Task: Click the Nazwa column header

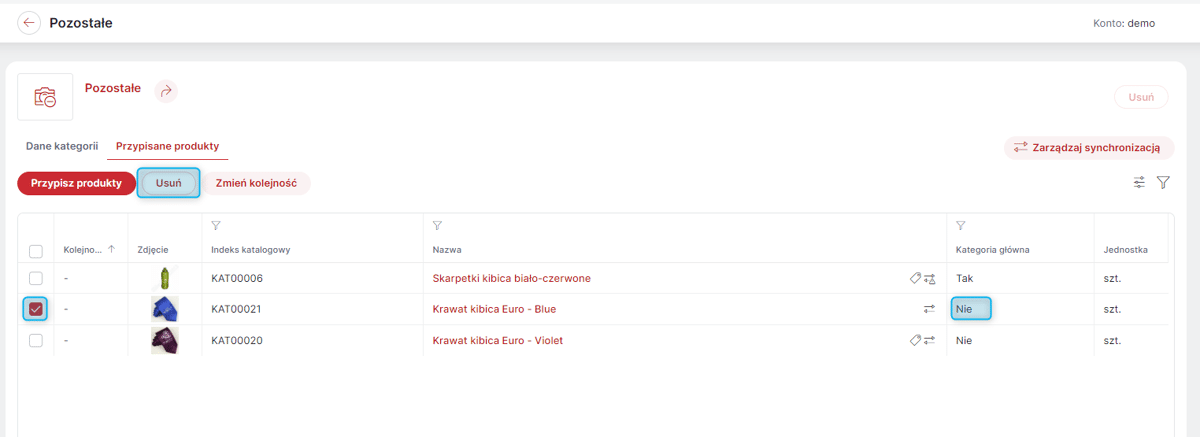Action: tap(446, 249)
